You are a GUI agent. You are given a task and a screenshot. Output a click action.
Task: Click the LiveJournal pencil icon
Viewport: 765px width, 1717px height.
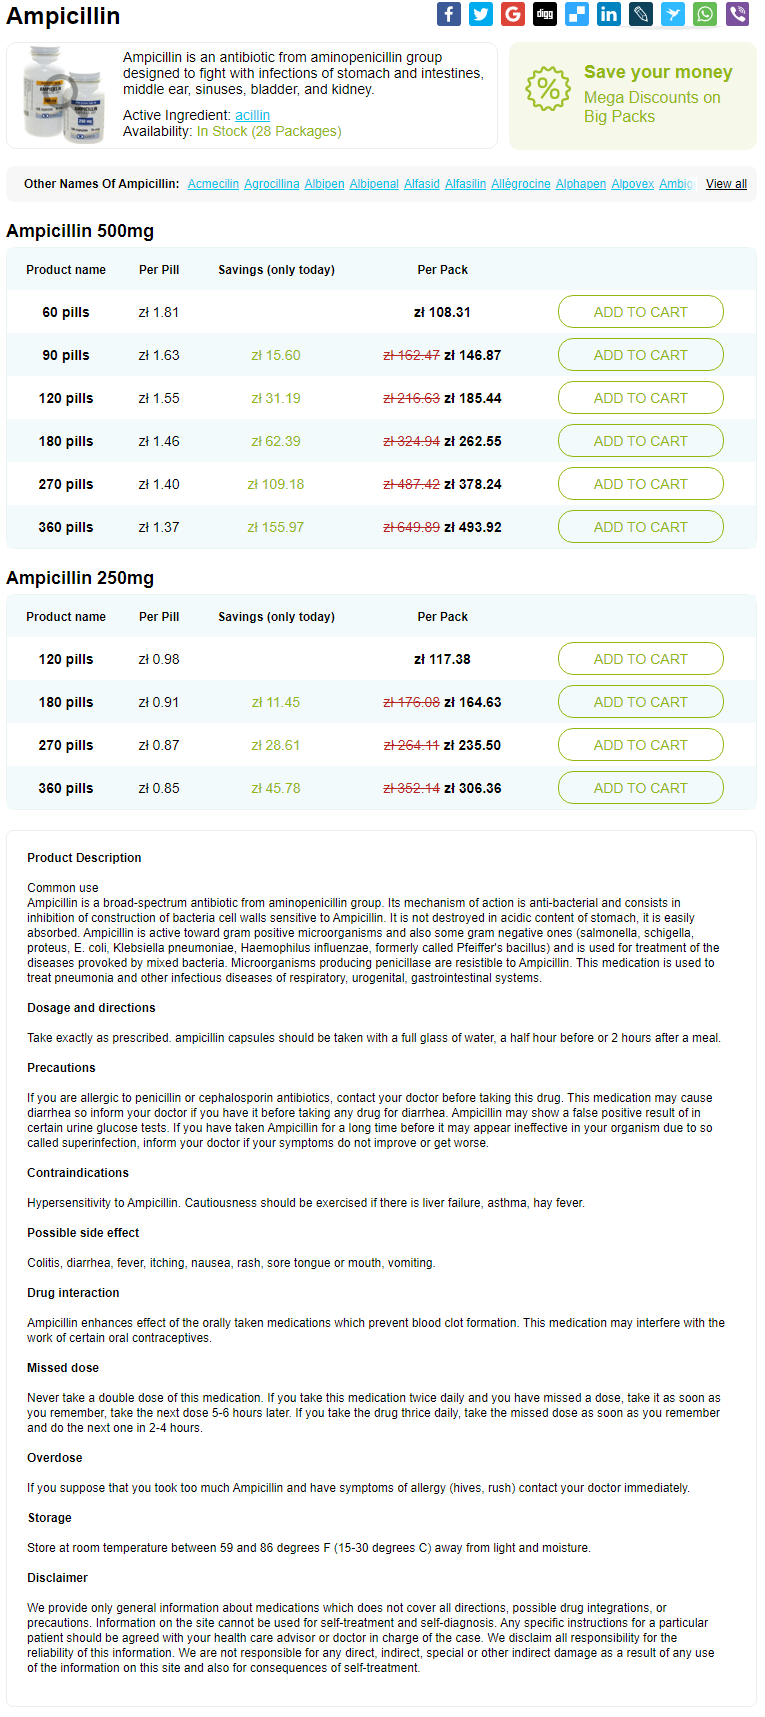(x=641, y=14)
